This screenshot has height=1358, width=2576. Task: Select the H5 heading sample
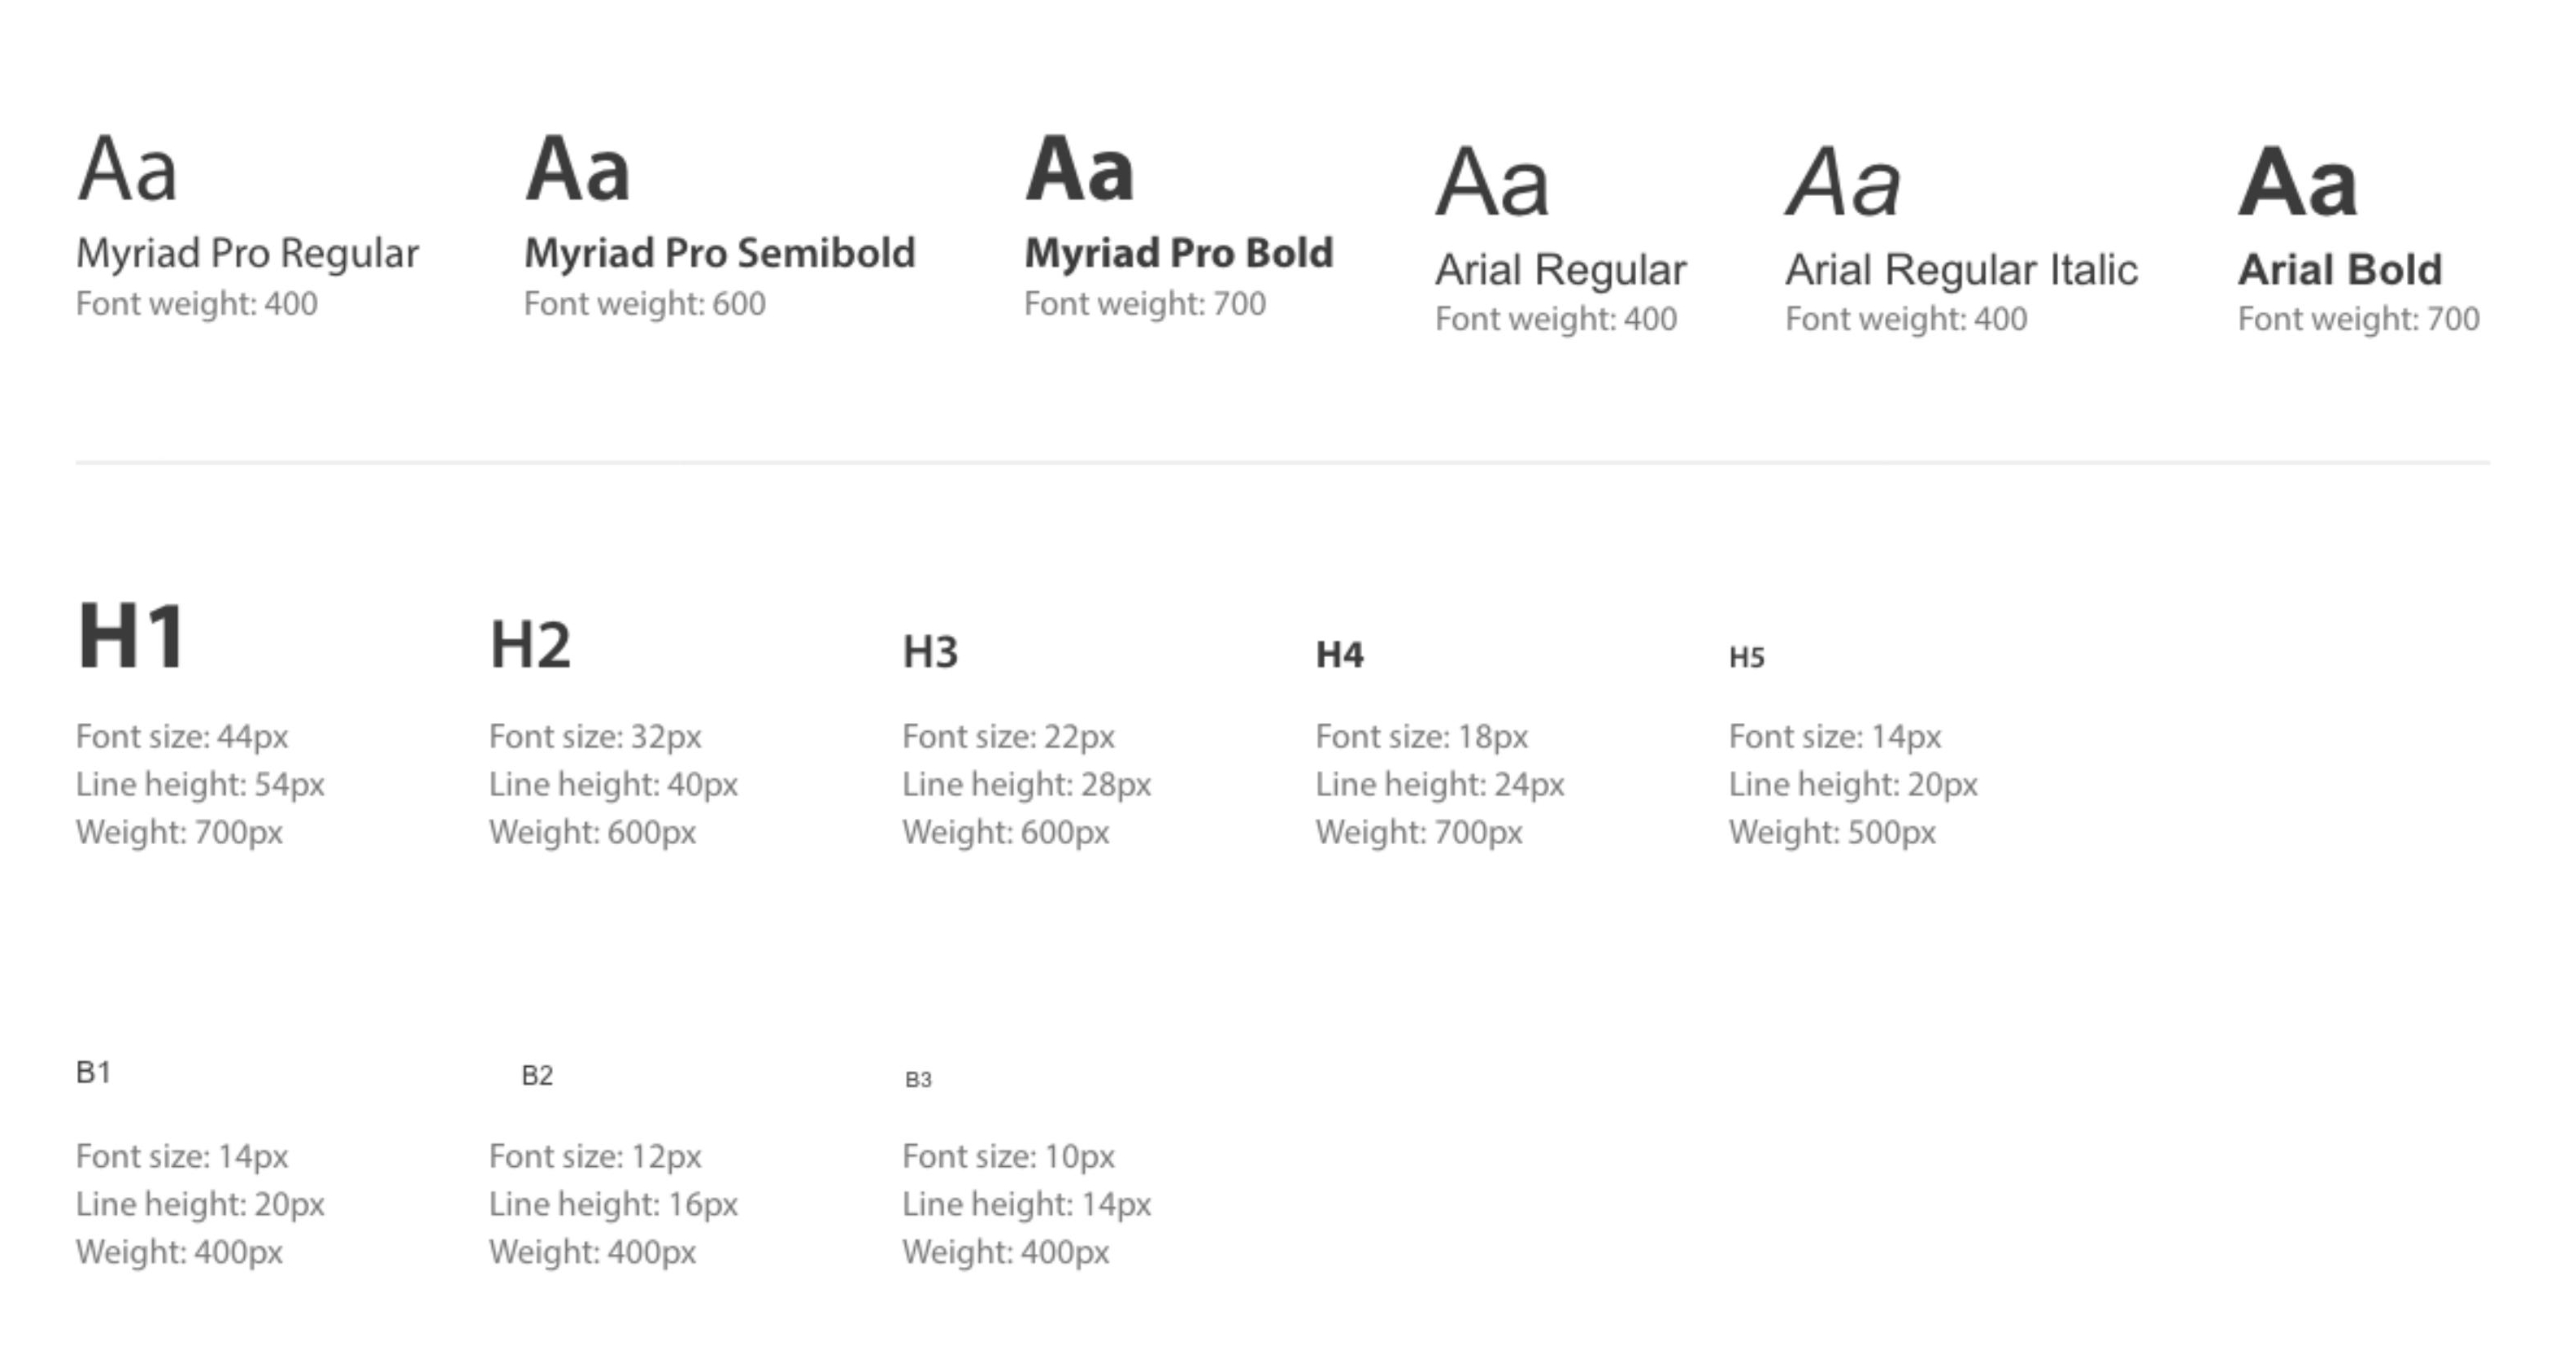(1747, 658)
